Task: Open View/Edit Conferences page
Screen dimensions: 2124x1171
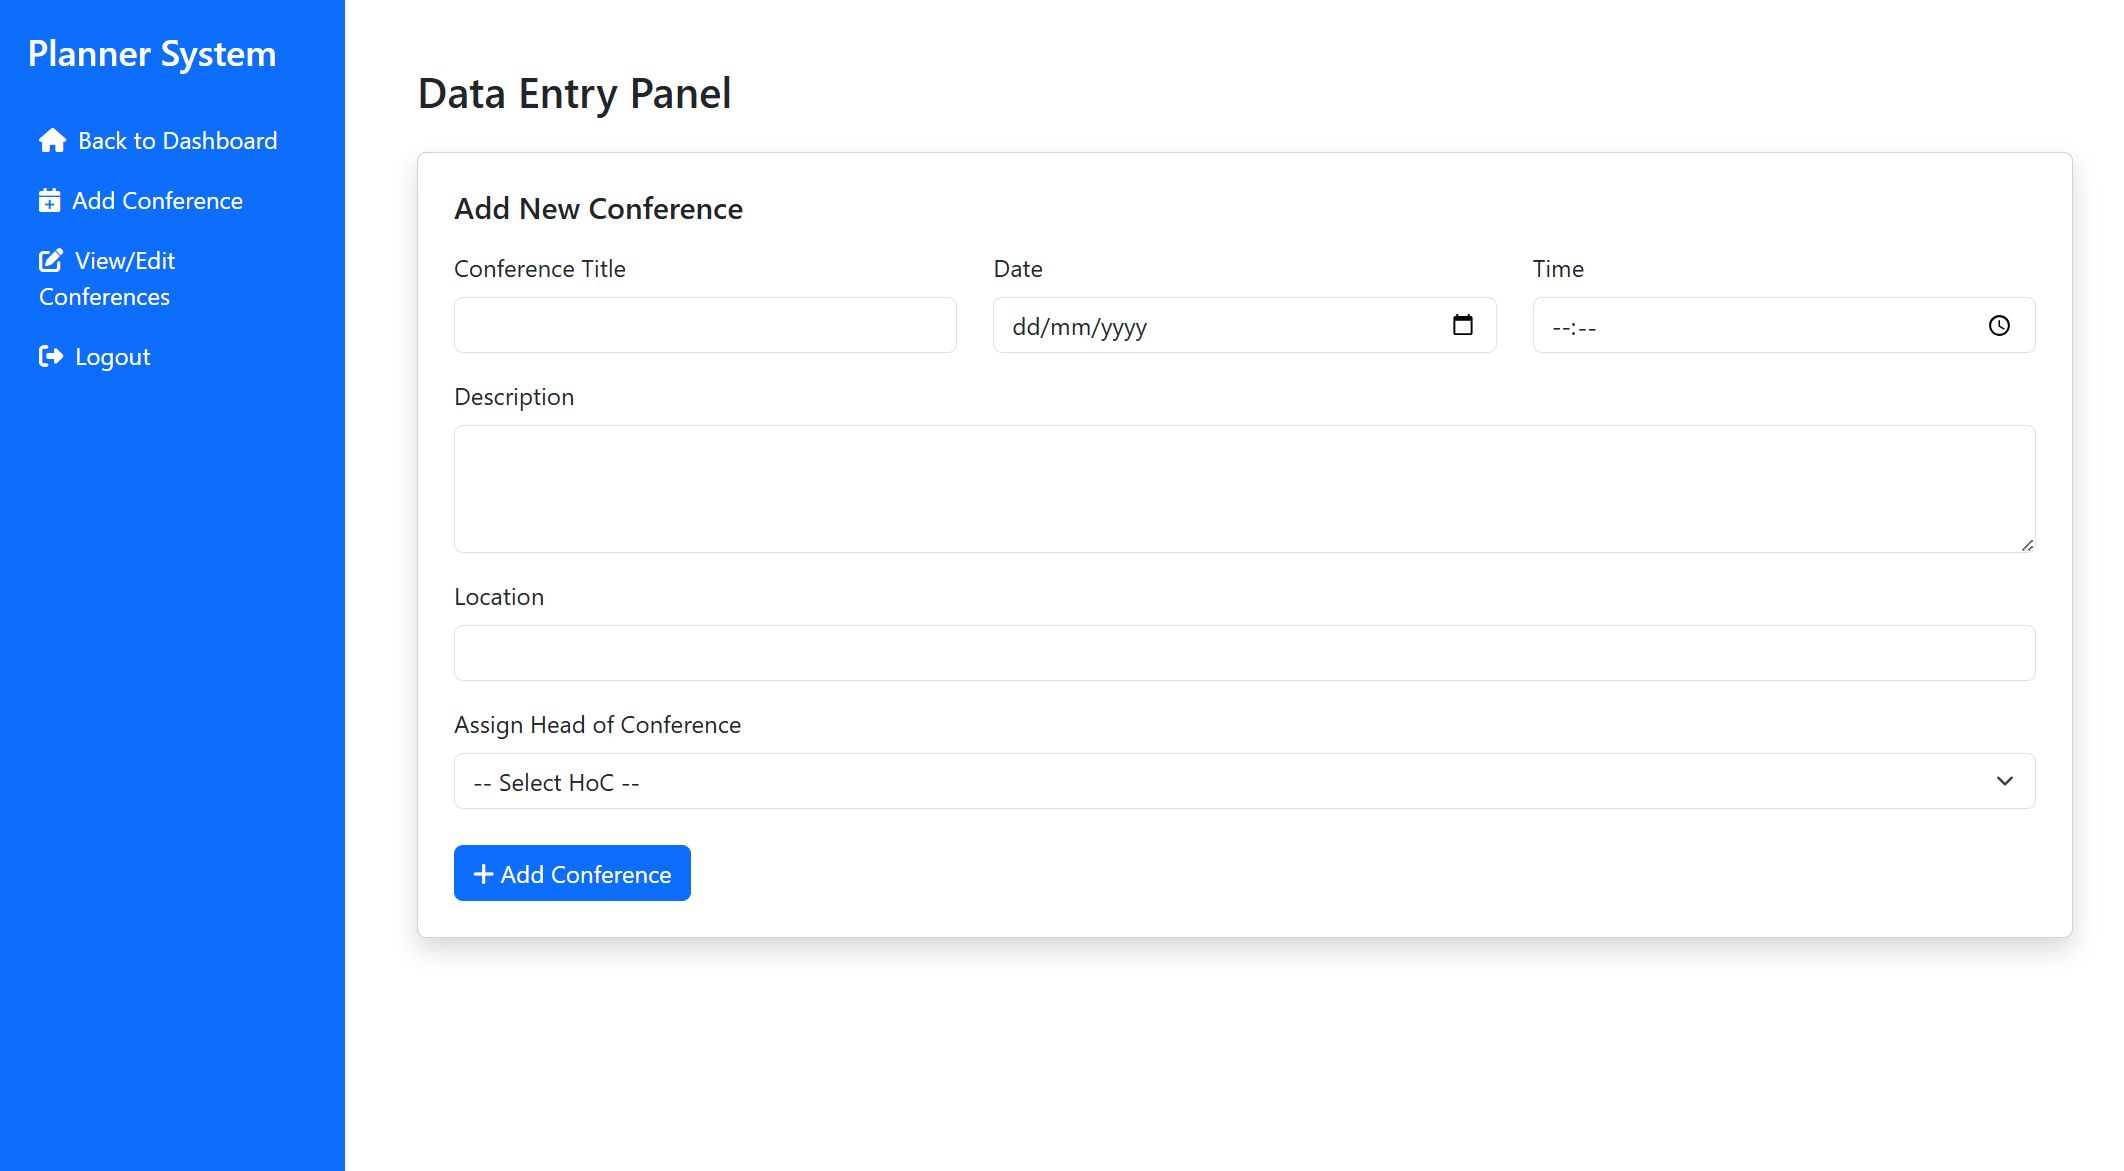Action: pyautogui.click(x=107, y=279)
